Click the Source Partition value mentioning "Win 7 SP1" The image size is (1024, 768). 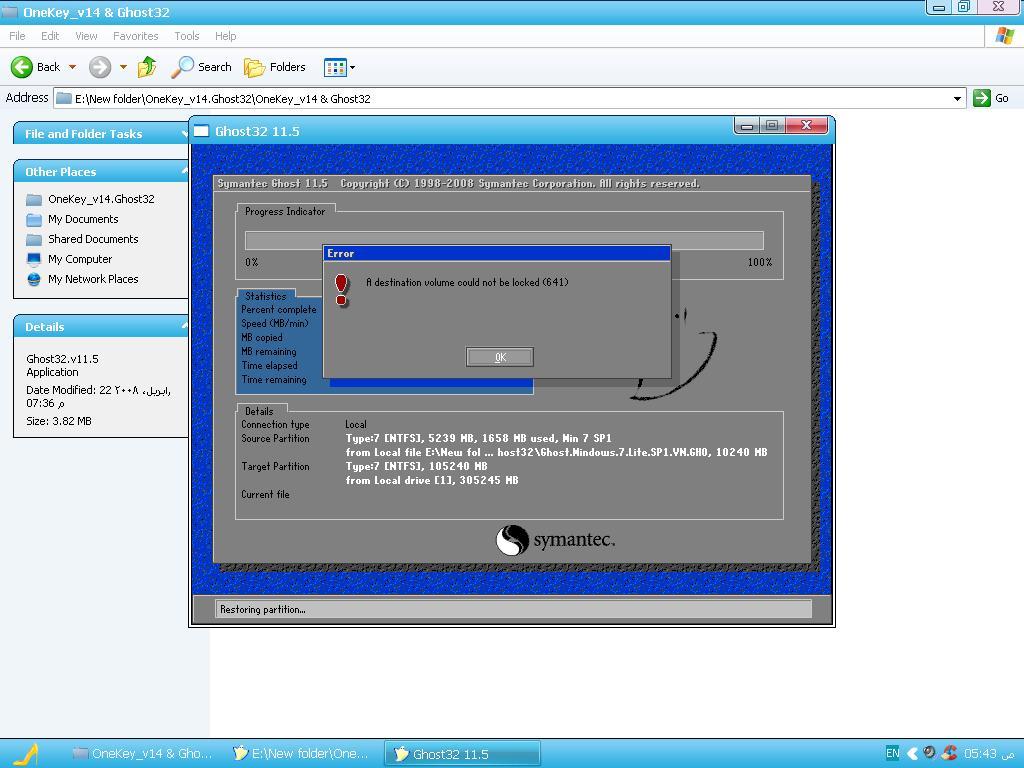click(x=479, y=438)
